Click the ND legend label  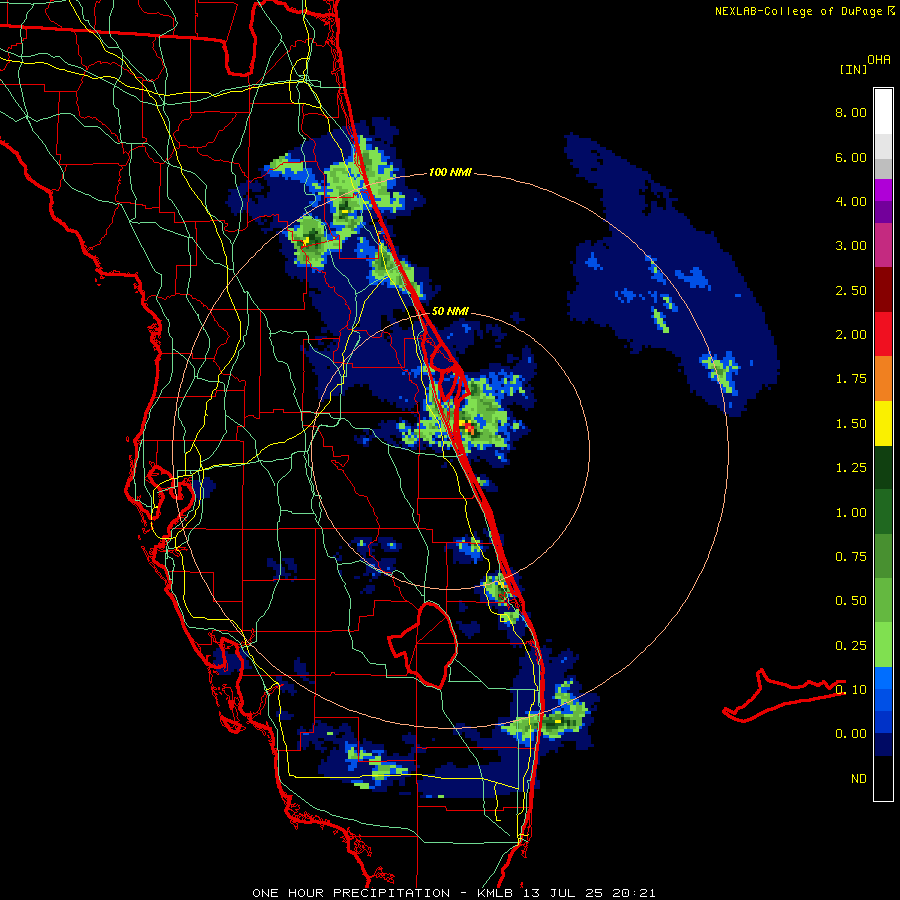pos(859,779)
